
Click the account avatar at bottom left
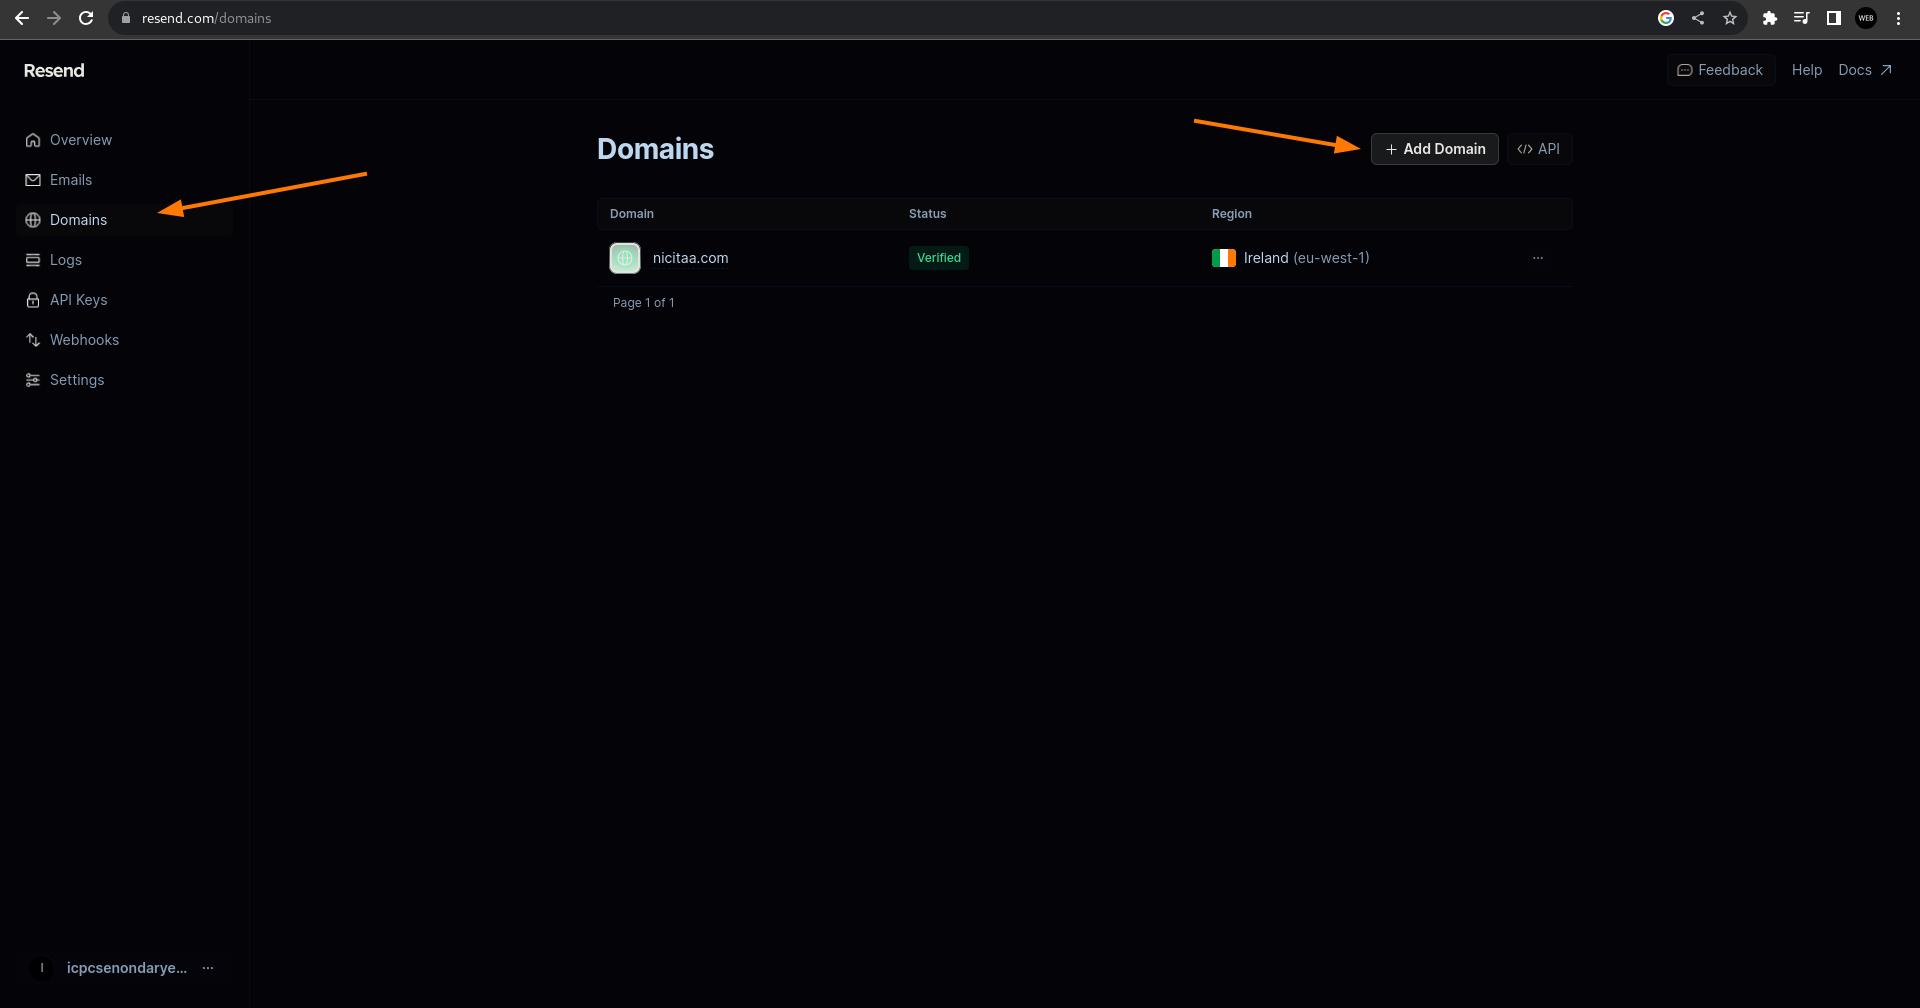(42, 968)
